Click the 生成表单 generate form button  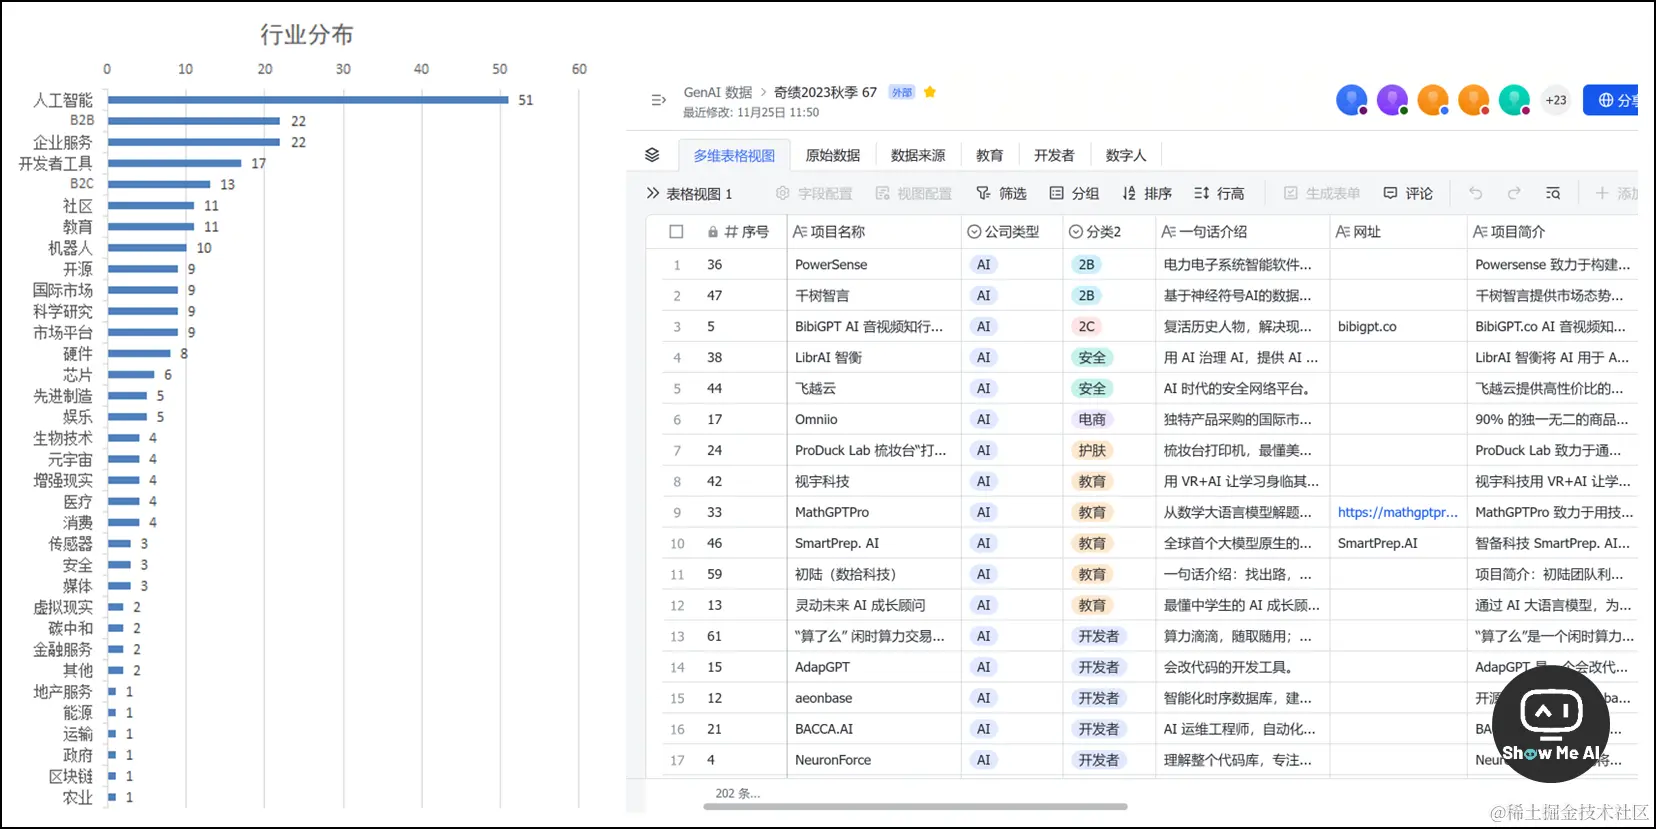coord(1322,193)
